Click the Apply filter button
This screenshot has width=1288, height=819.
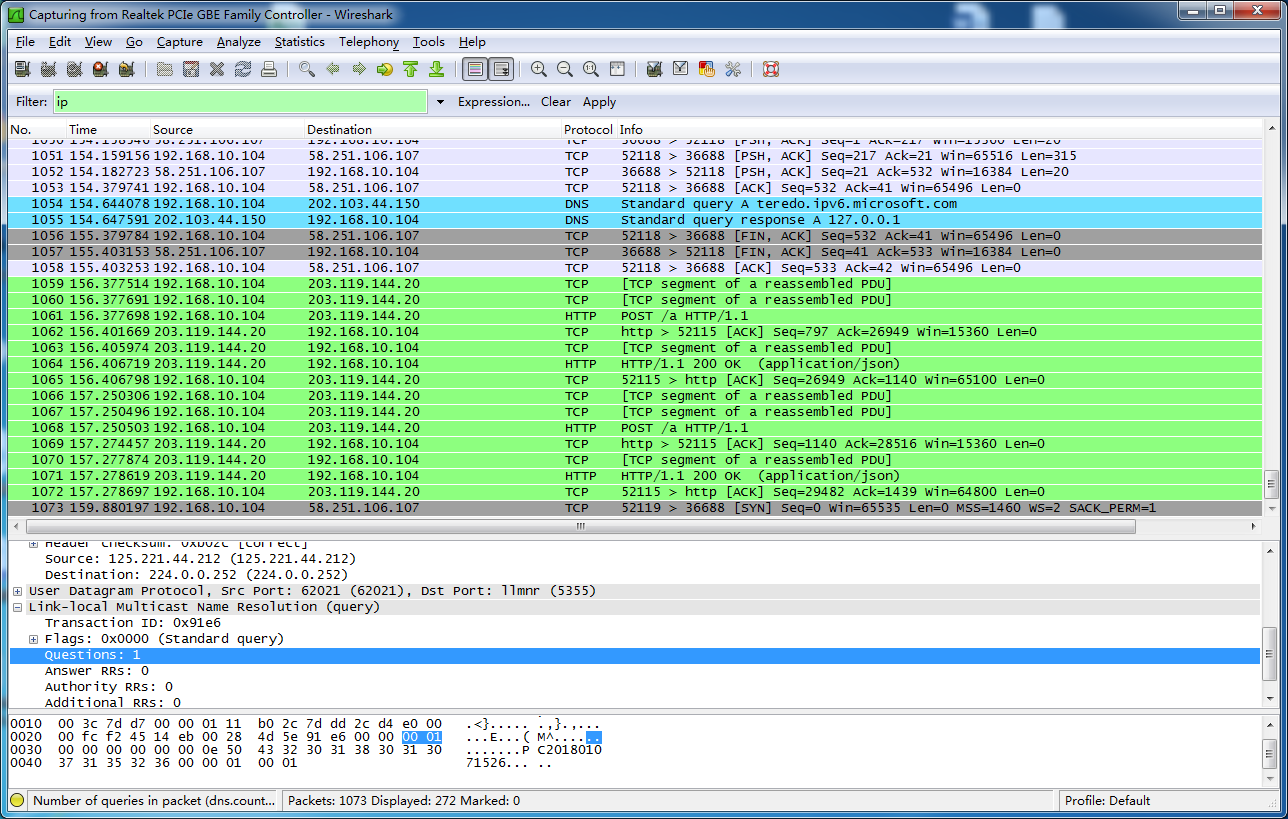click(599, 101)
